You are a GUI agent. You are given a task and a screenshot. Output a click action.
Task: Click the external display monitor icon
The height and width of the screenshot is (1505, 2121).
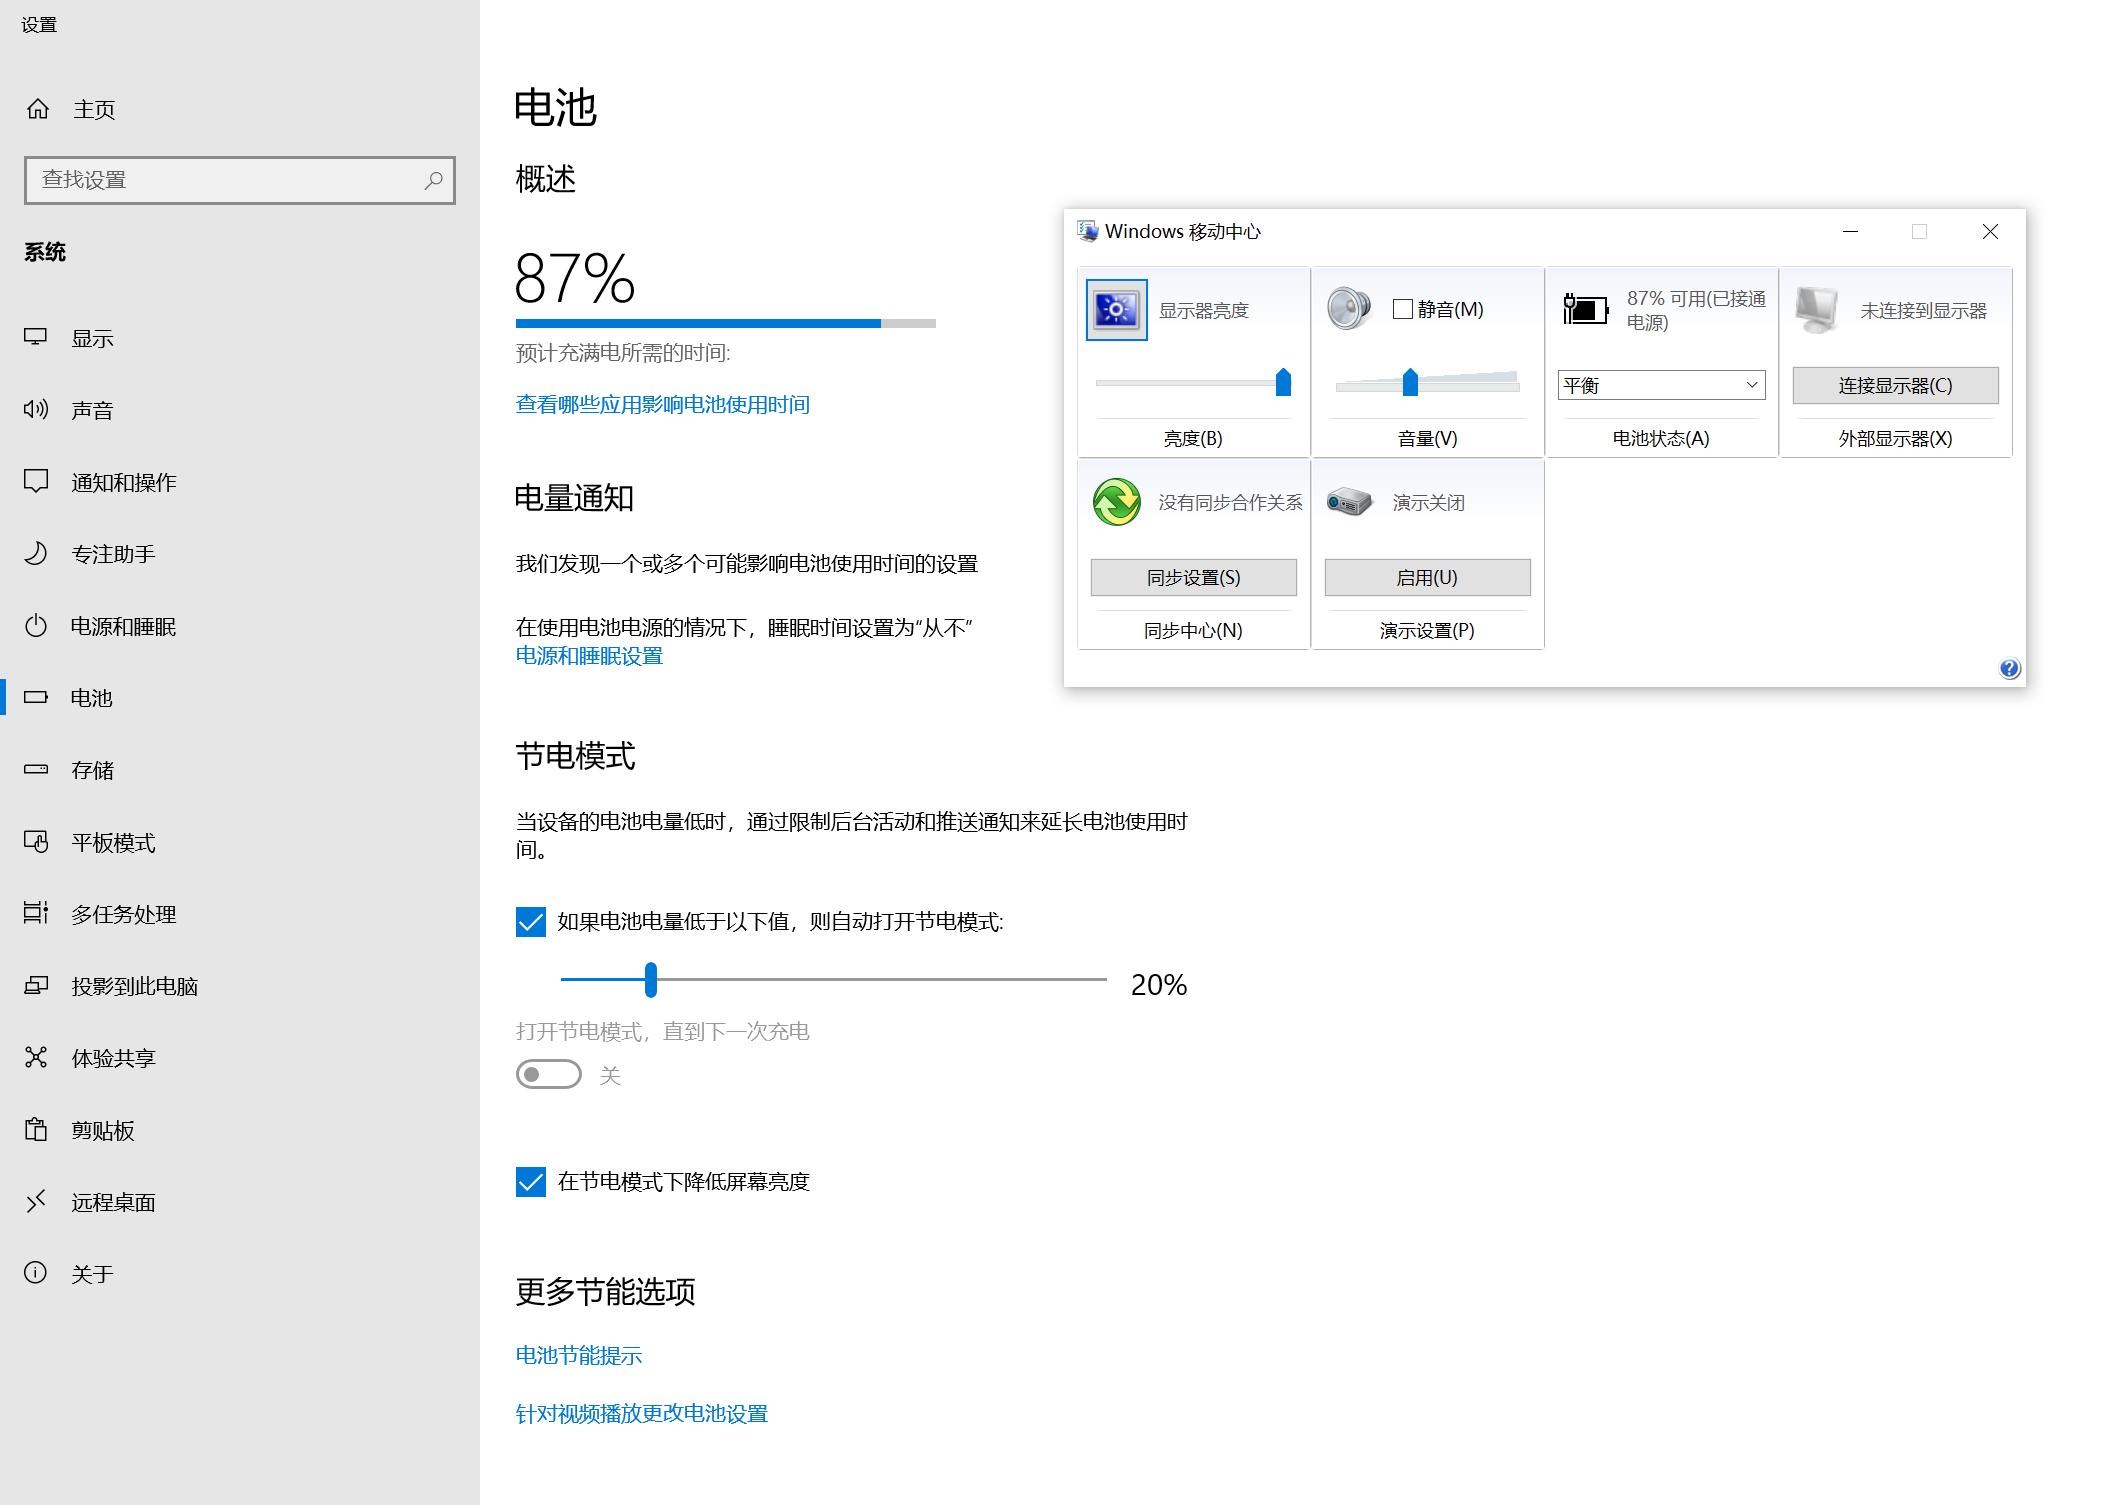click(x=1818, y=308)
